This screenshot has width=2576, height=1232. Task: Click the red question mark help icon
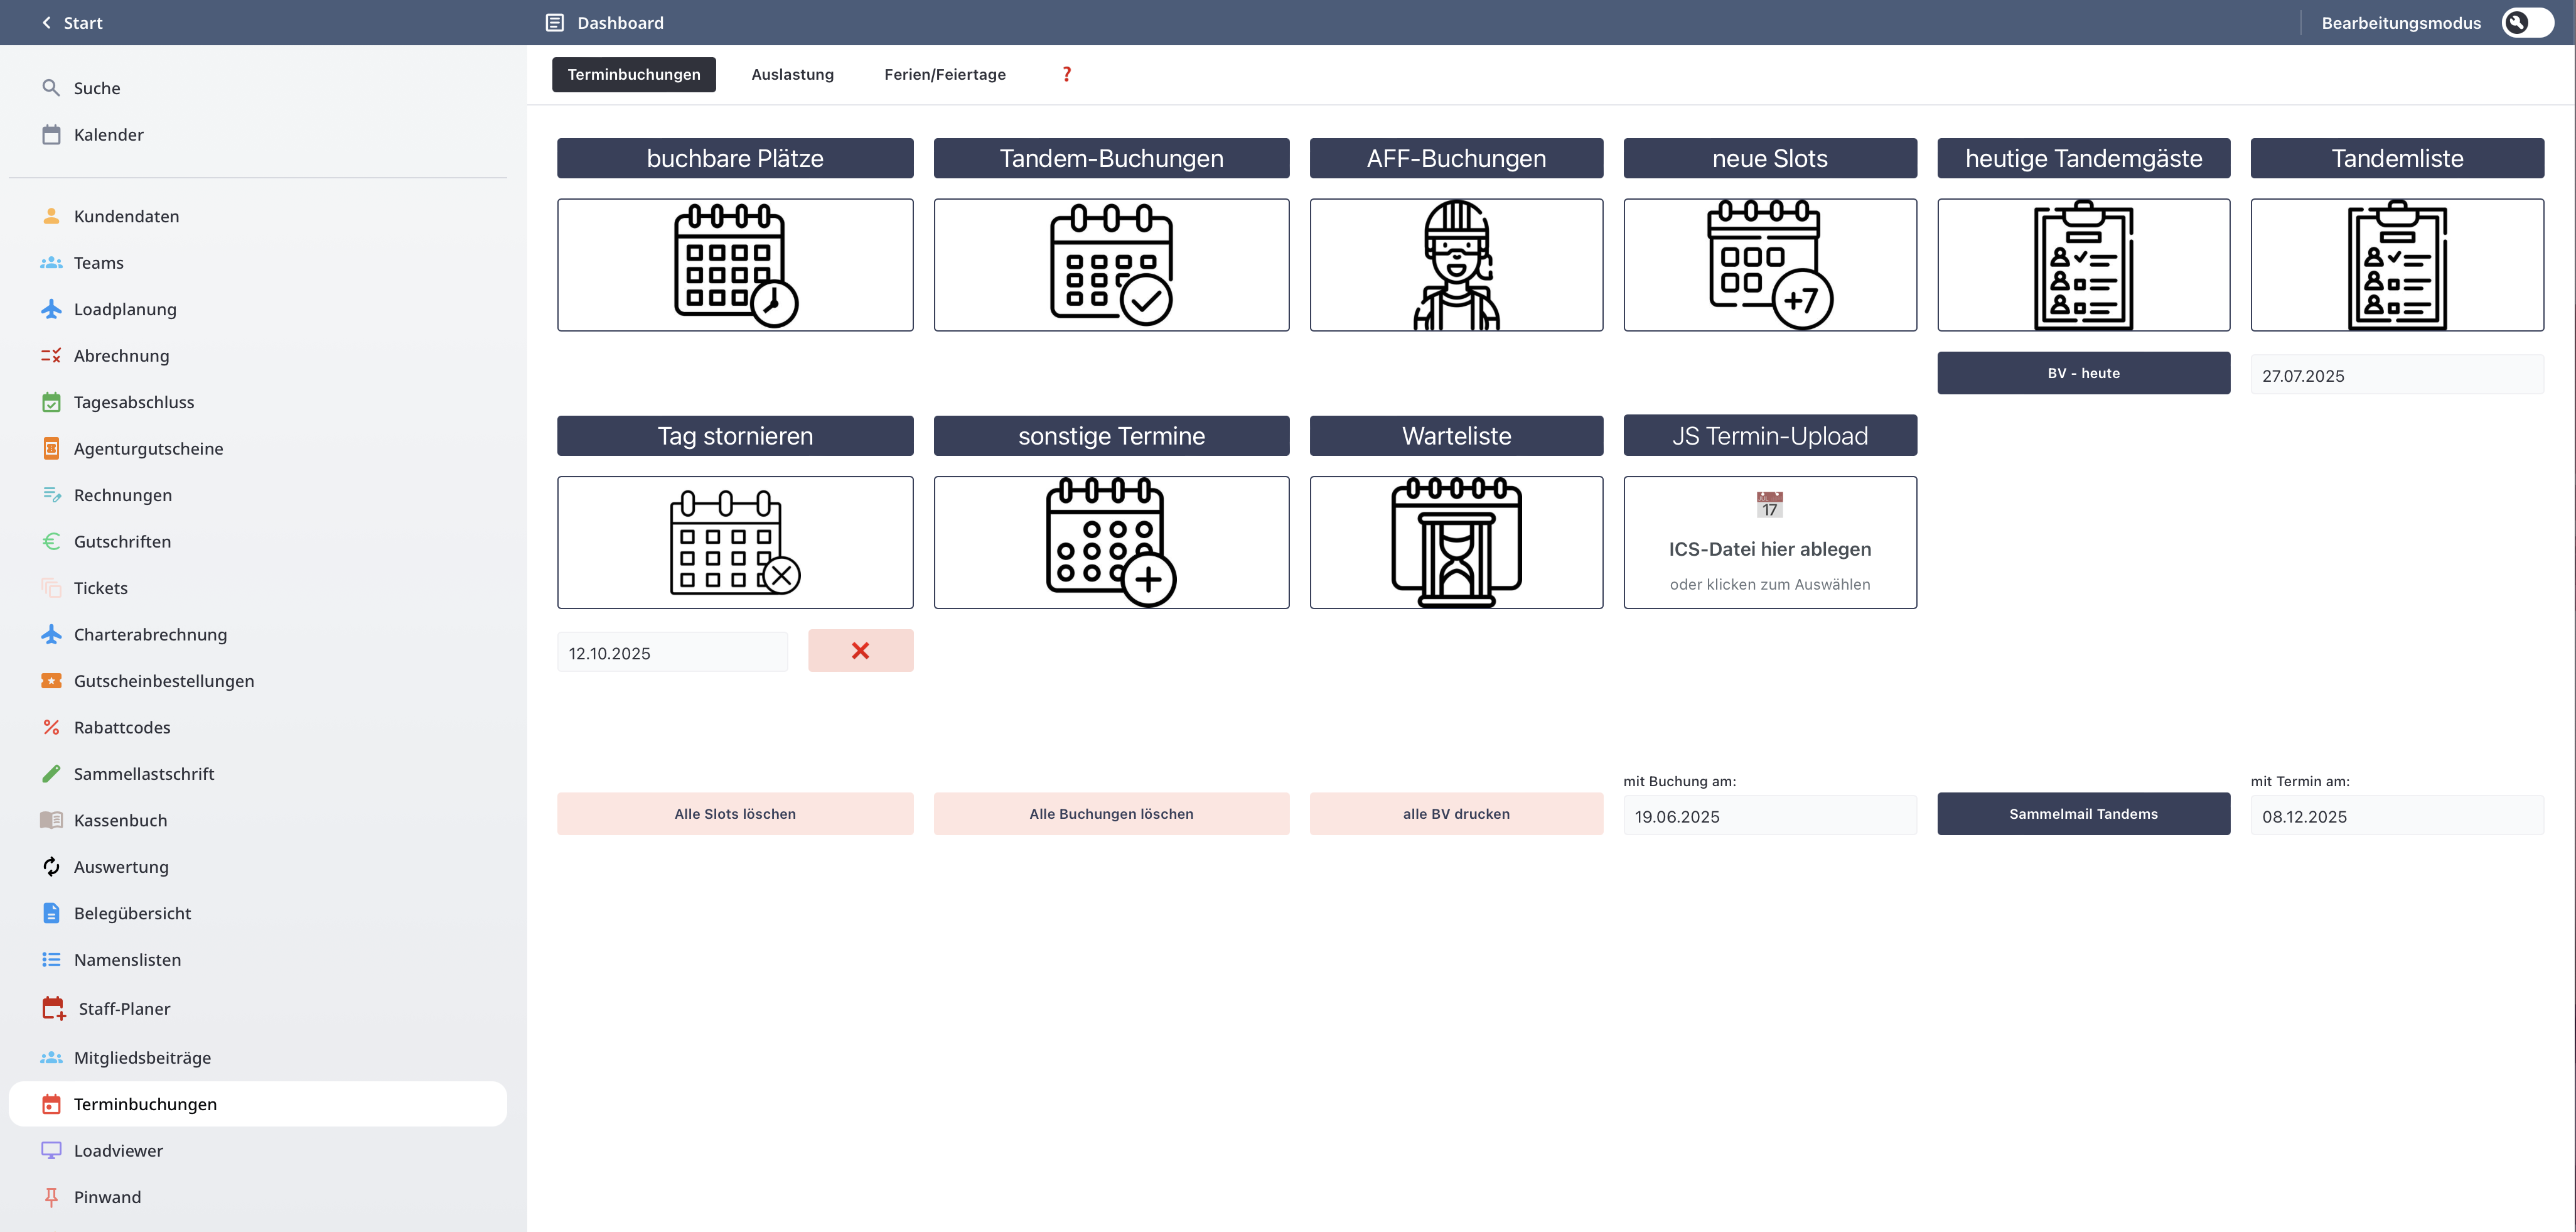(1066, 74)
